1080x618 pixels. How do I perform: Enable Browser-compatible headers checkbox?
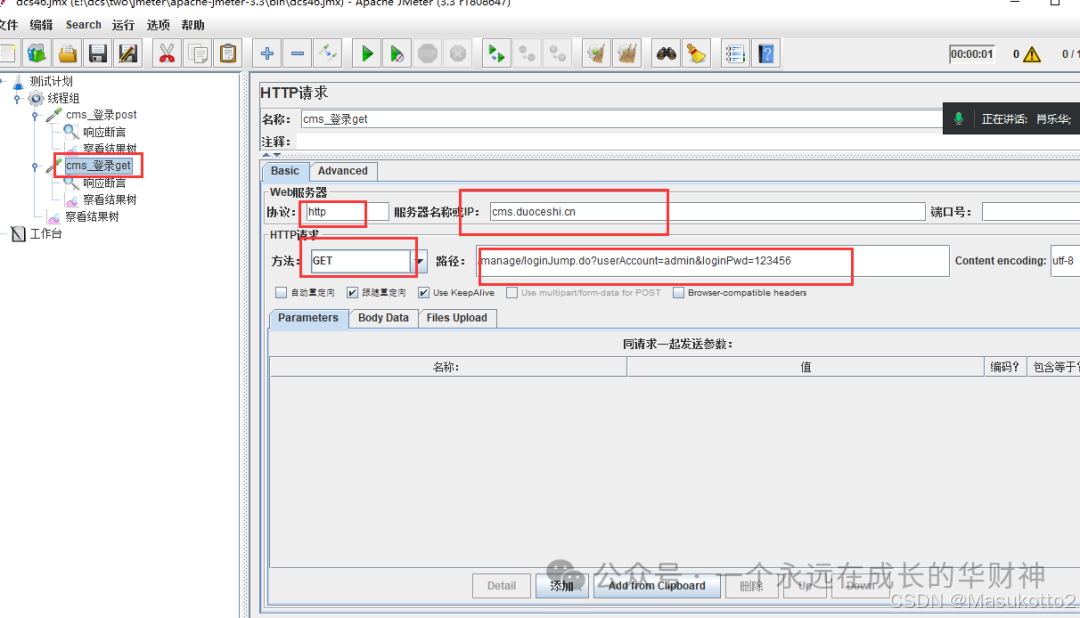(678, 293)
